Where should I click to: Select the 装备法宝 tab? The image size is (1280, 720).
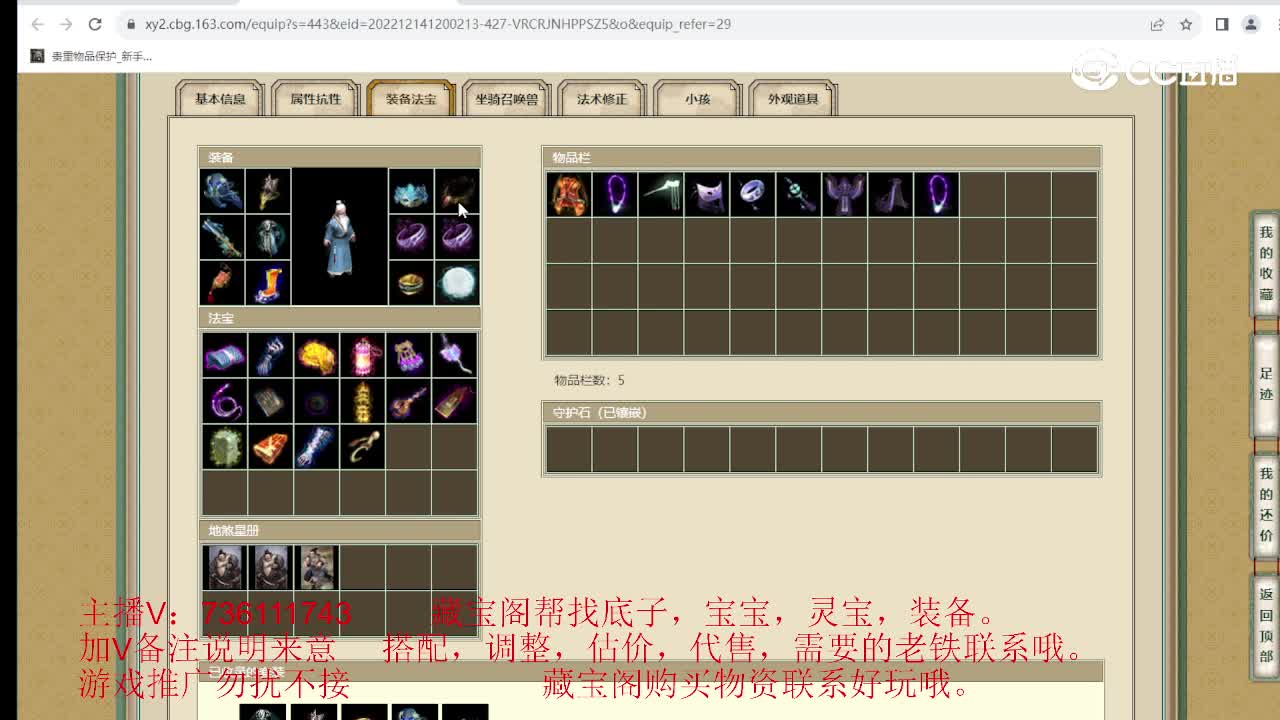[411, 99]
